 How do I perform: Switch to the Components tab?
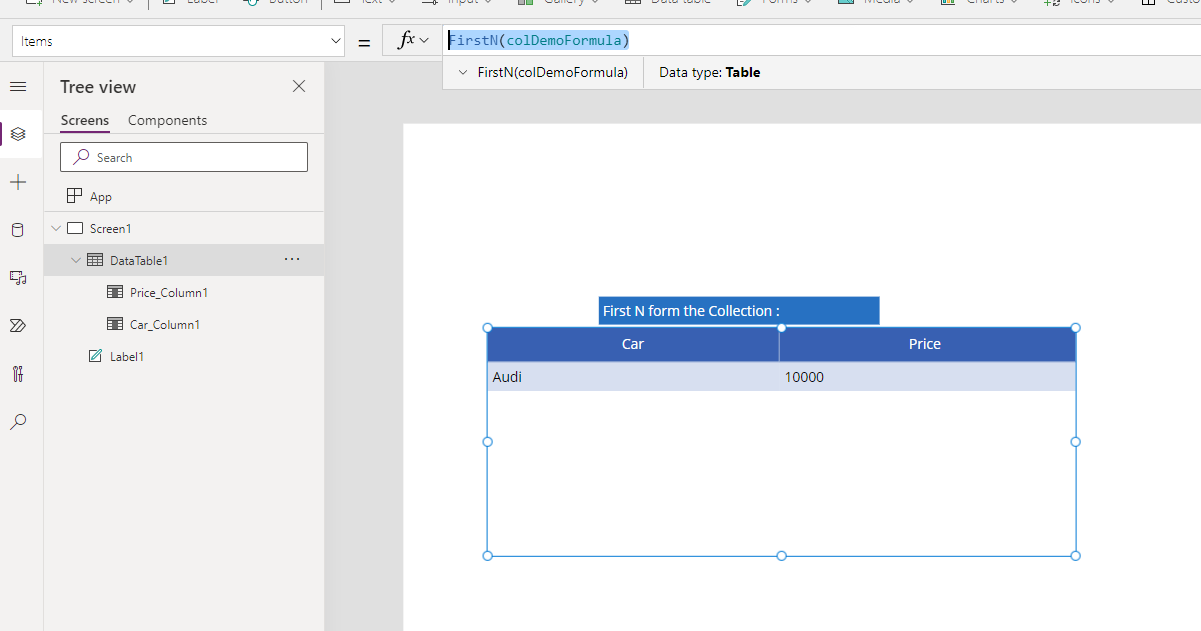click(168, 121)
